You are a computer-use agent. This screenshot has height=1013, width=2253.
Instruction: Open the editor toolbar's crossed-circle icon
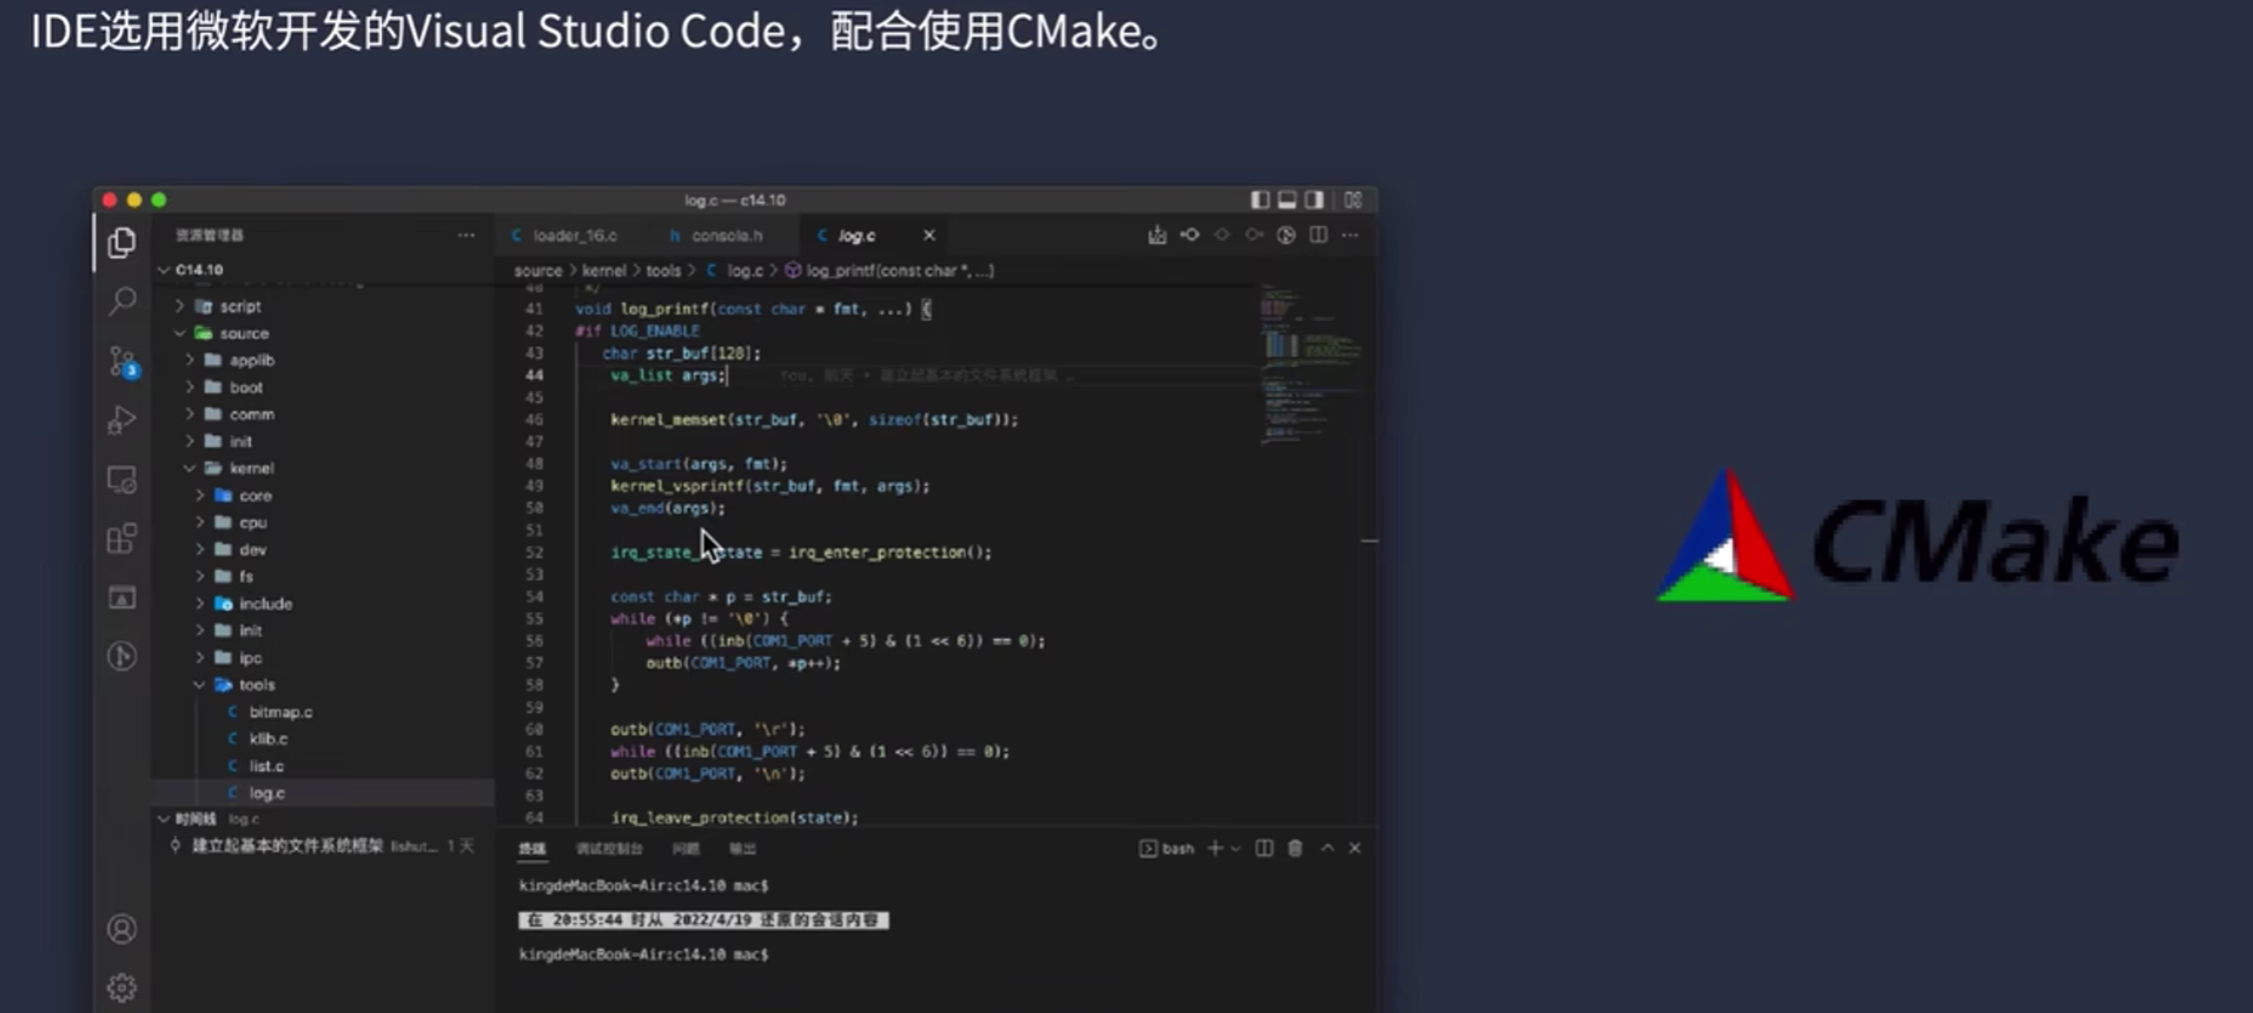1286,235
